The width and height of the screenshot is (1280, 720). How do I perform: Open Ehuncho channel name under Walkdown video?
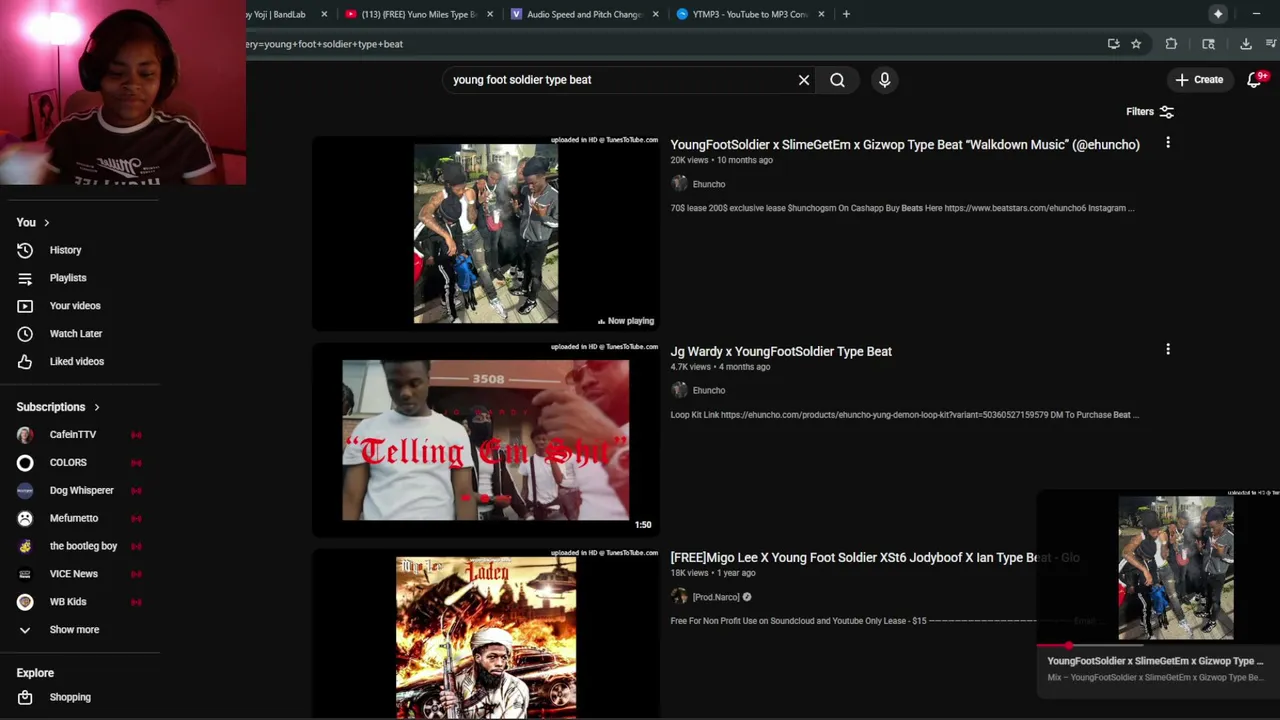[708, 184]
